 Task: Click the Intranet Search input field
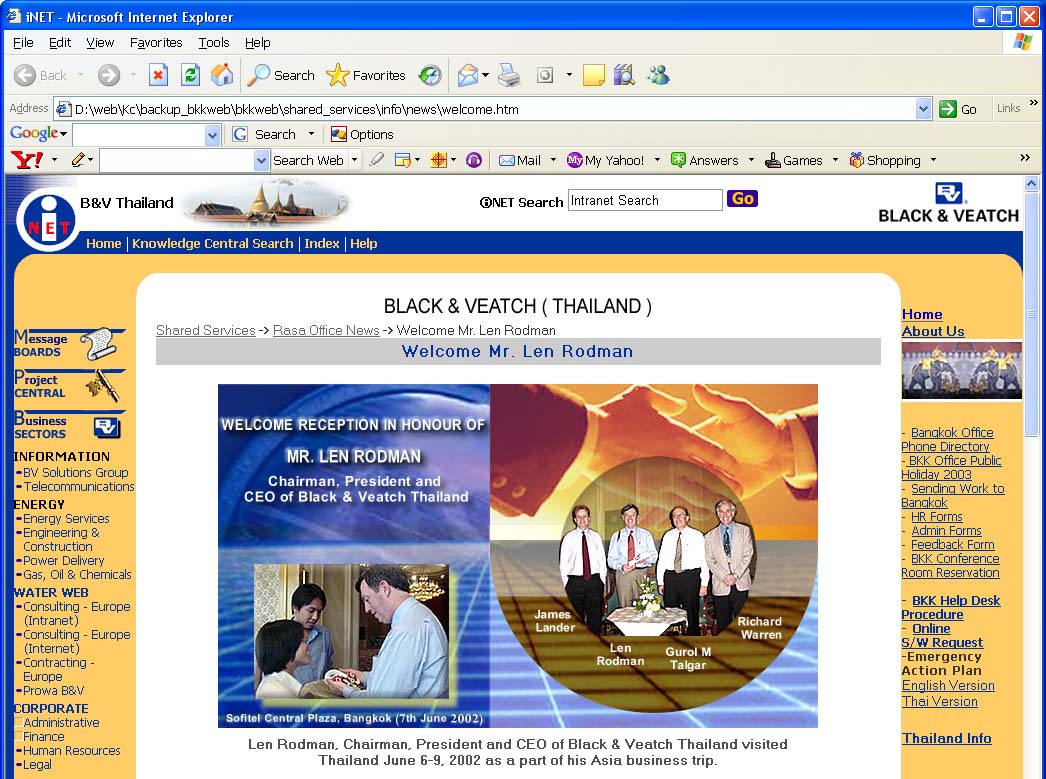(645, 200)
